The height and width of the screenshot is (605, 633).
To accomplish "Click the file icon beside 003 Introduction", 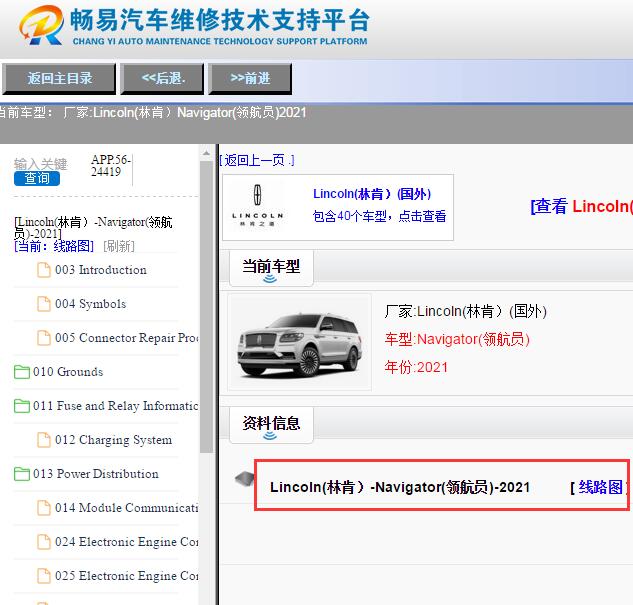I will pos(44,270).
